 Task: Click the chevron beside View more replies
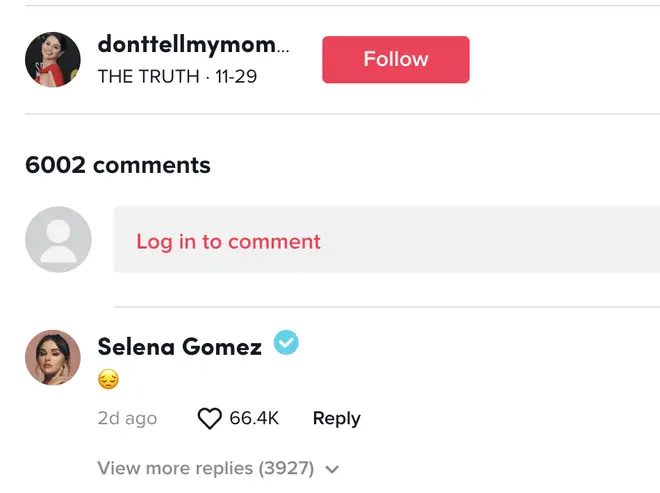click(332, 469)
